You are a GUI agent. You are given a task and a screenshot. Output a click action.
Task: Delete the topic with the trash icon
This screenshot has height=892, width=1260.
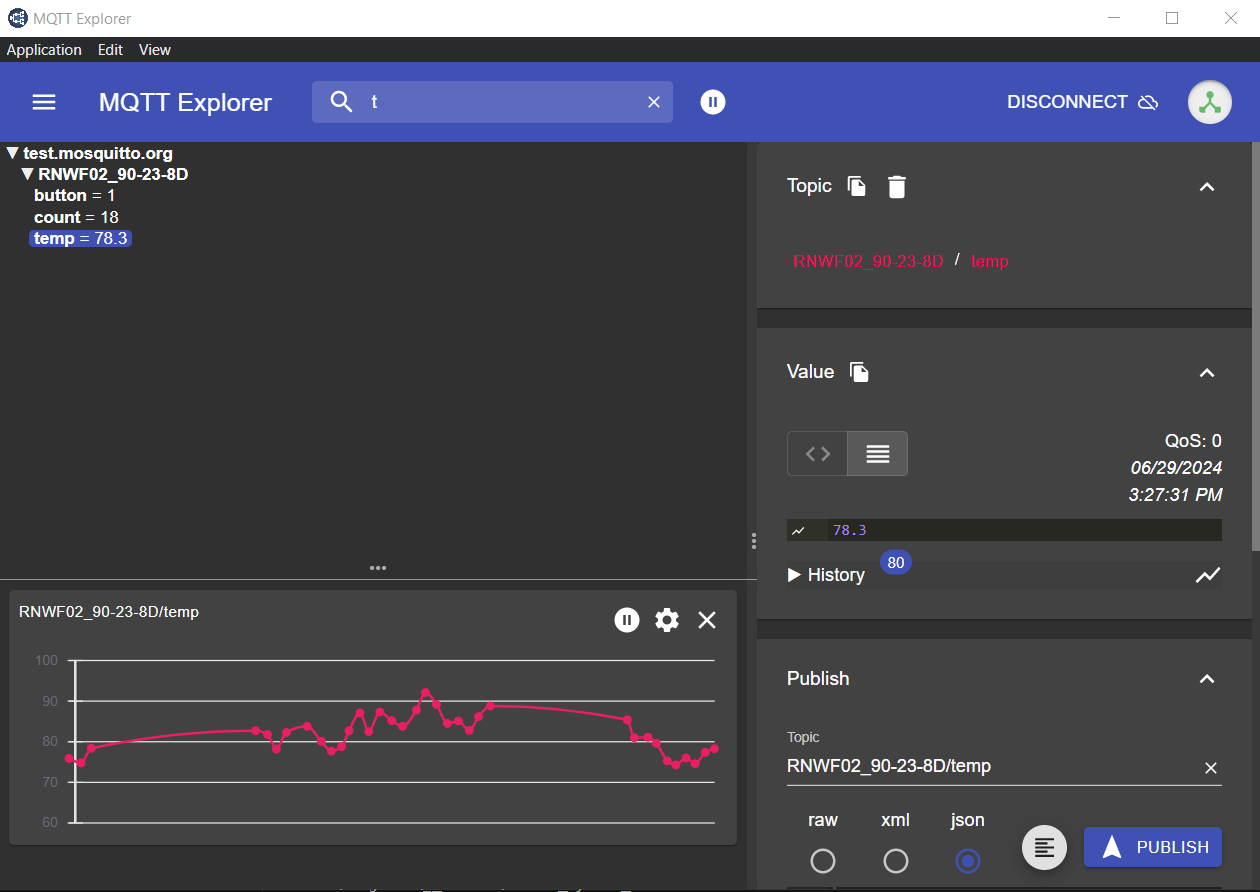[x=897, y=186]
